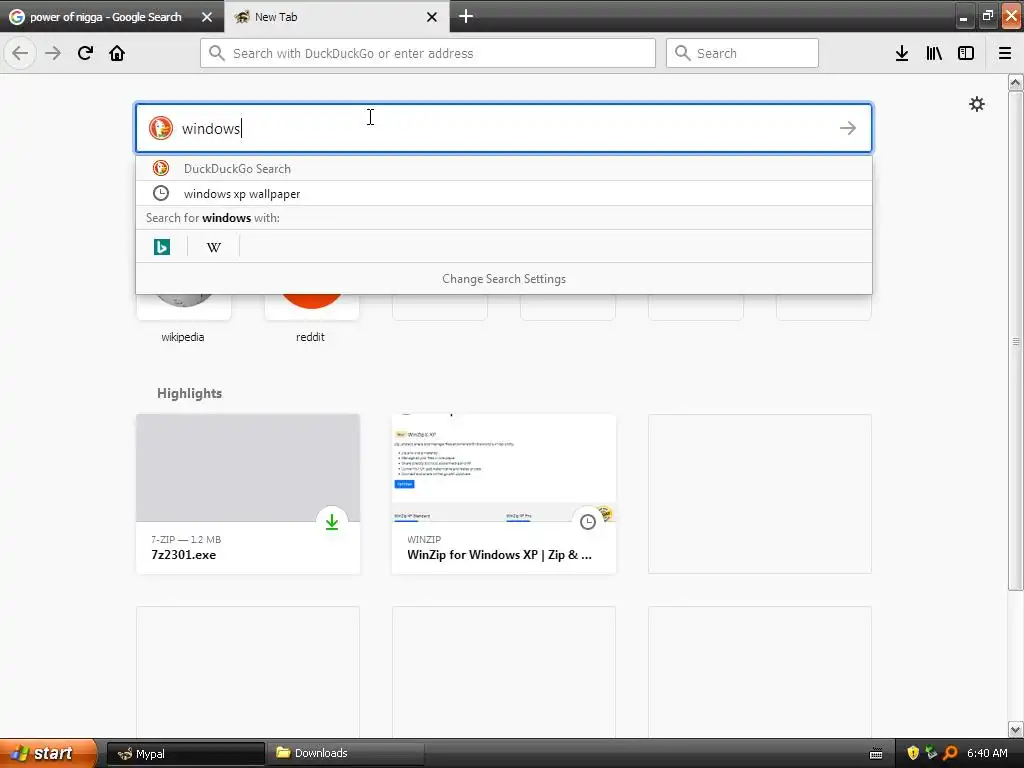This screenshot has height=768, width=1024.
Task: Click the scrollbar up arrow
Action: tap(1016, 82)
